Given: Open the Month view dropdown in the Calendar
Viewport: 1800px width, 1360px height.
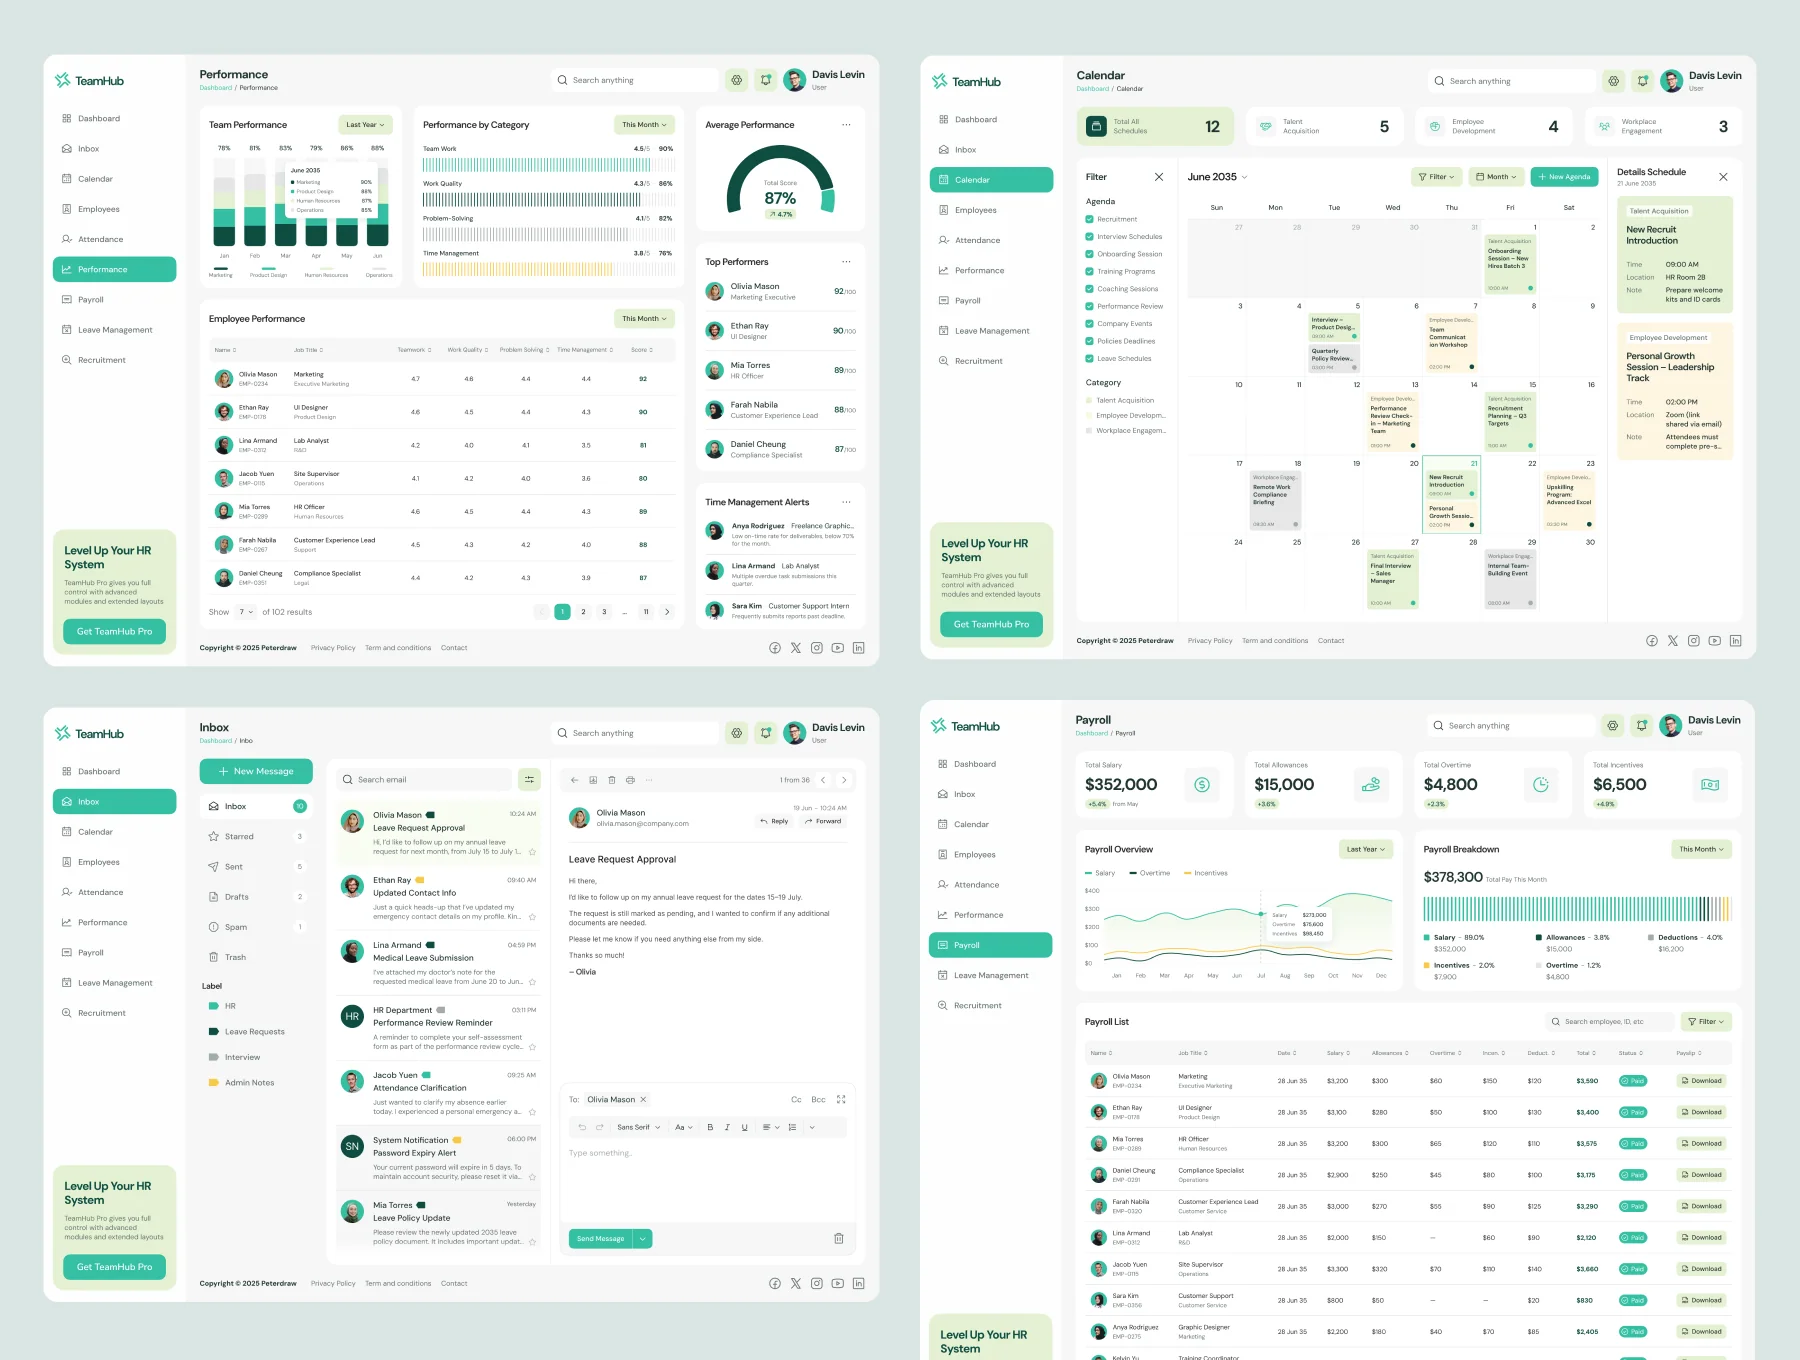Looking at the screenshot, I should tap(1497, 177).
